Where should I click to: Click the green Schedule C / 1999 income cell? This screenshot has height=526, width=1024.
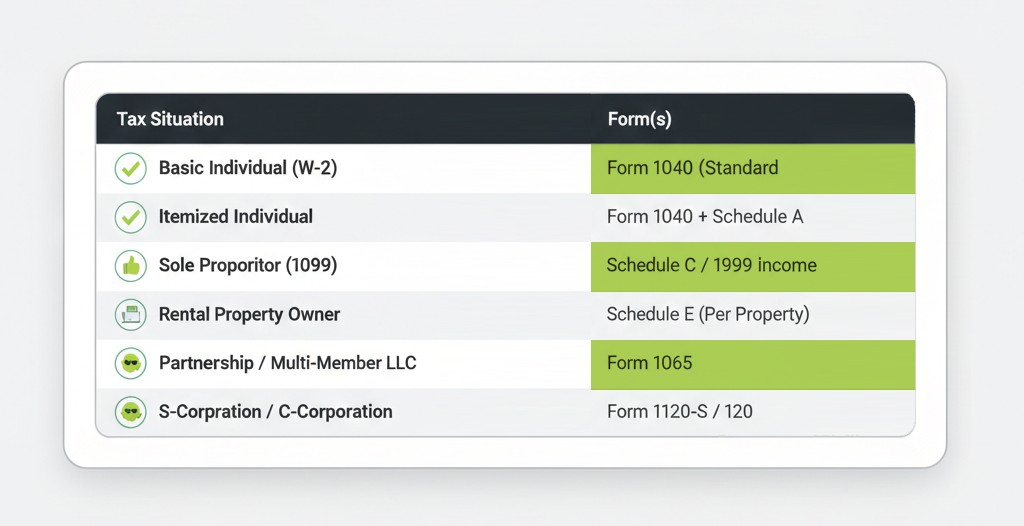(x=752, y=265)
